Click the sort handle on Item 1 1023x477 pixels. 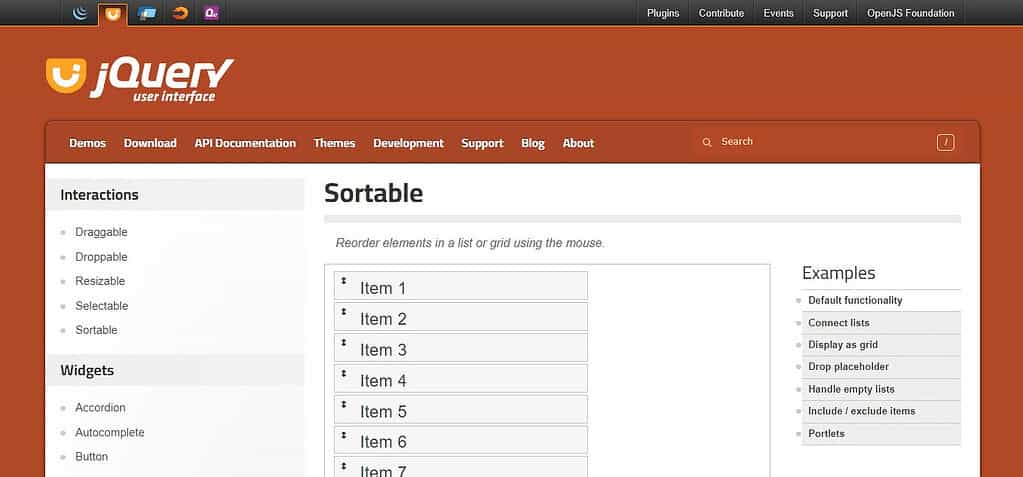click(x=344, y=281)
